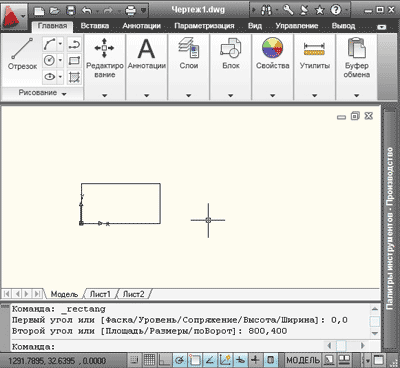Select the ellipse drawing tool

[49, 77]
